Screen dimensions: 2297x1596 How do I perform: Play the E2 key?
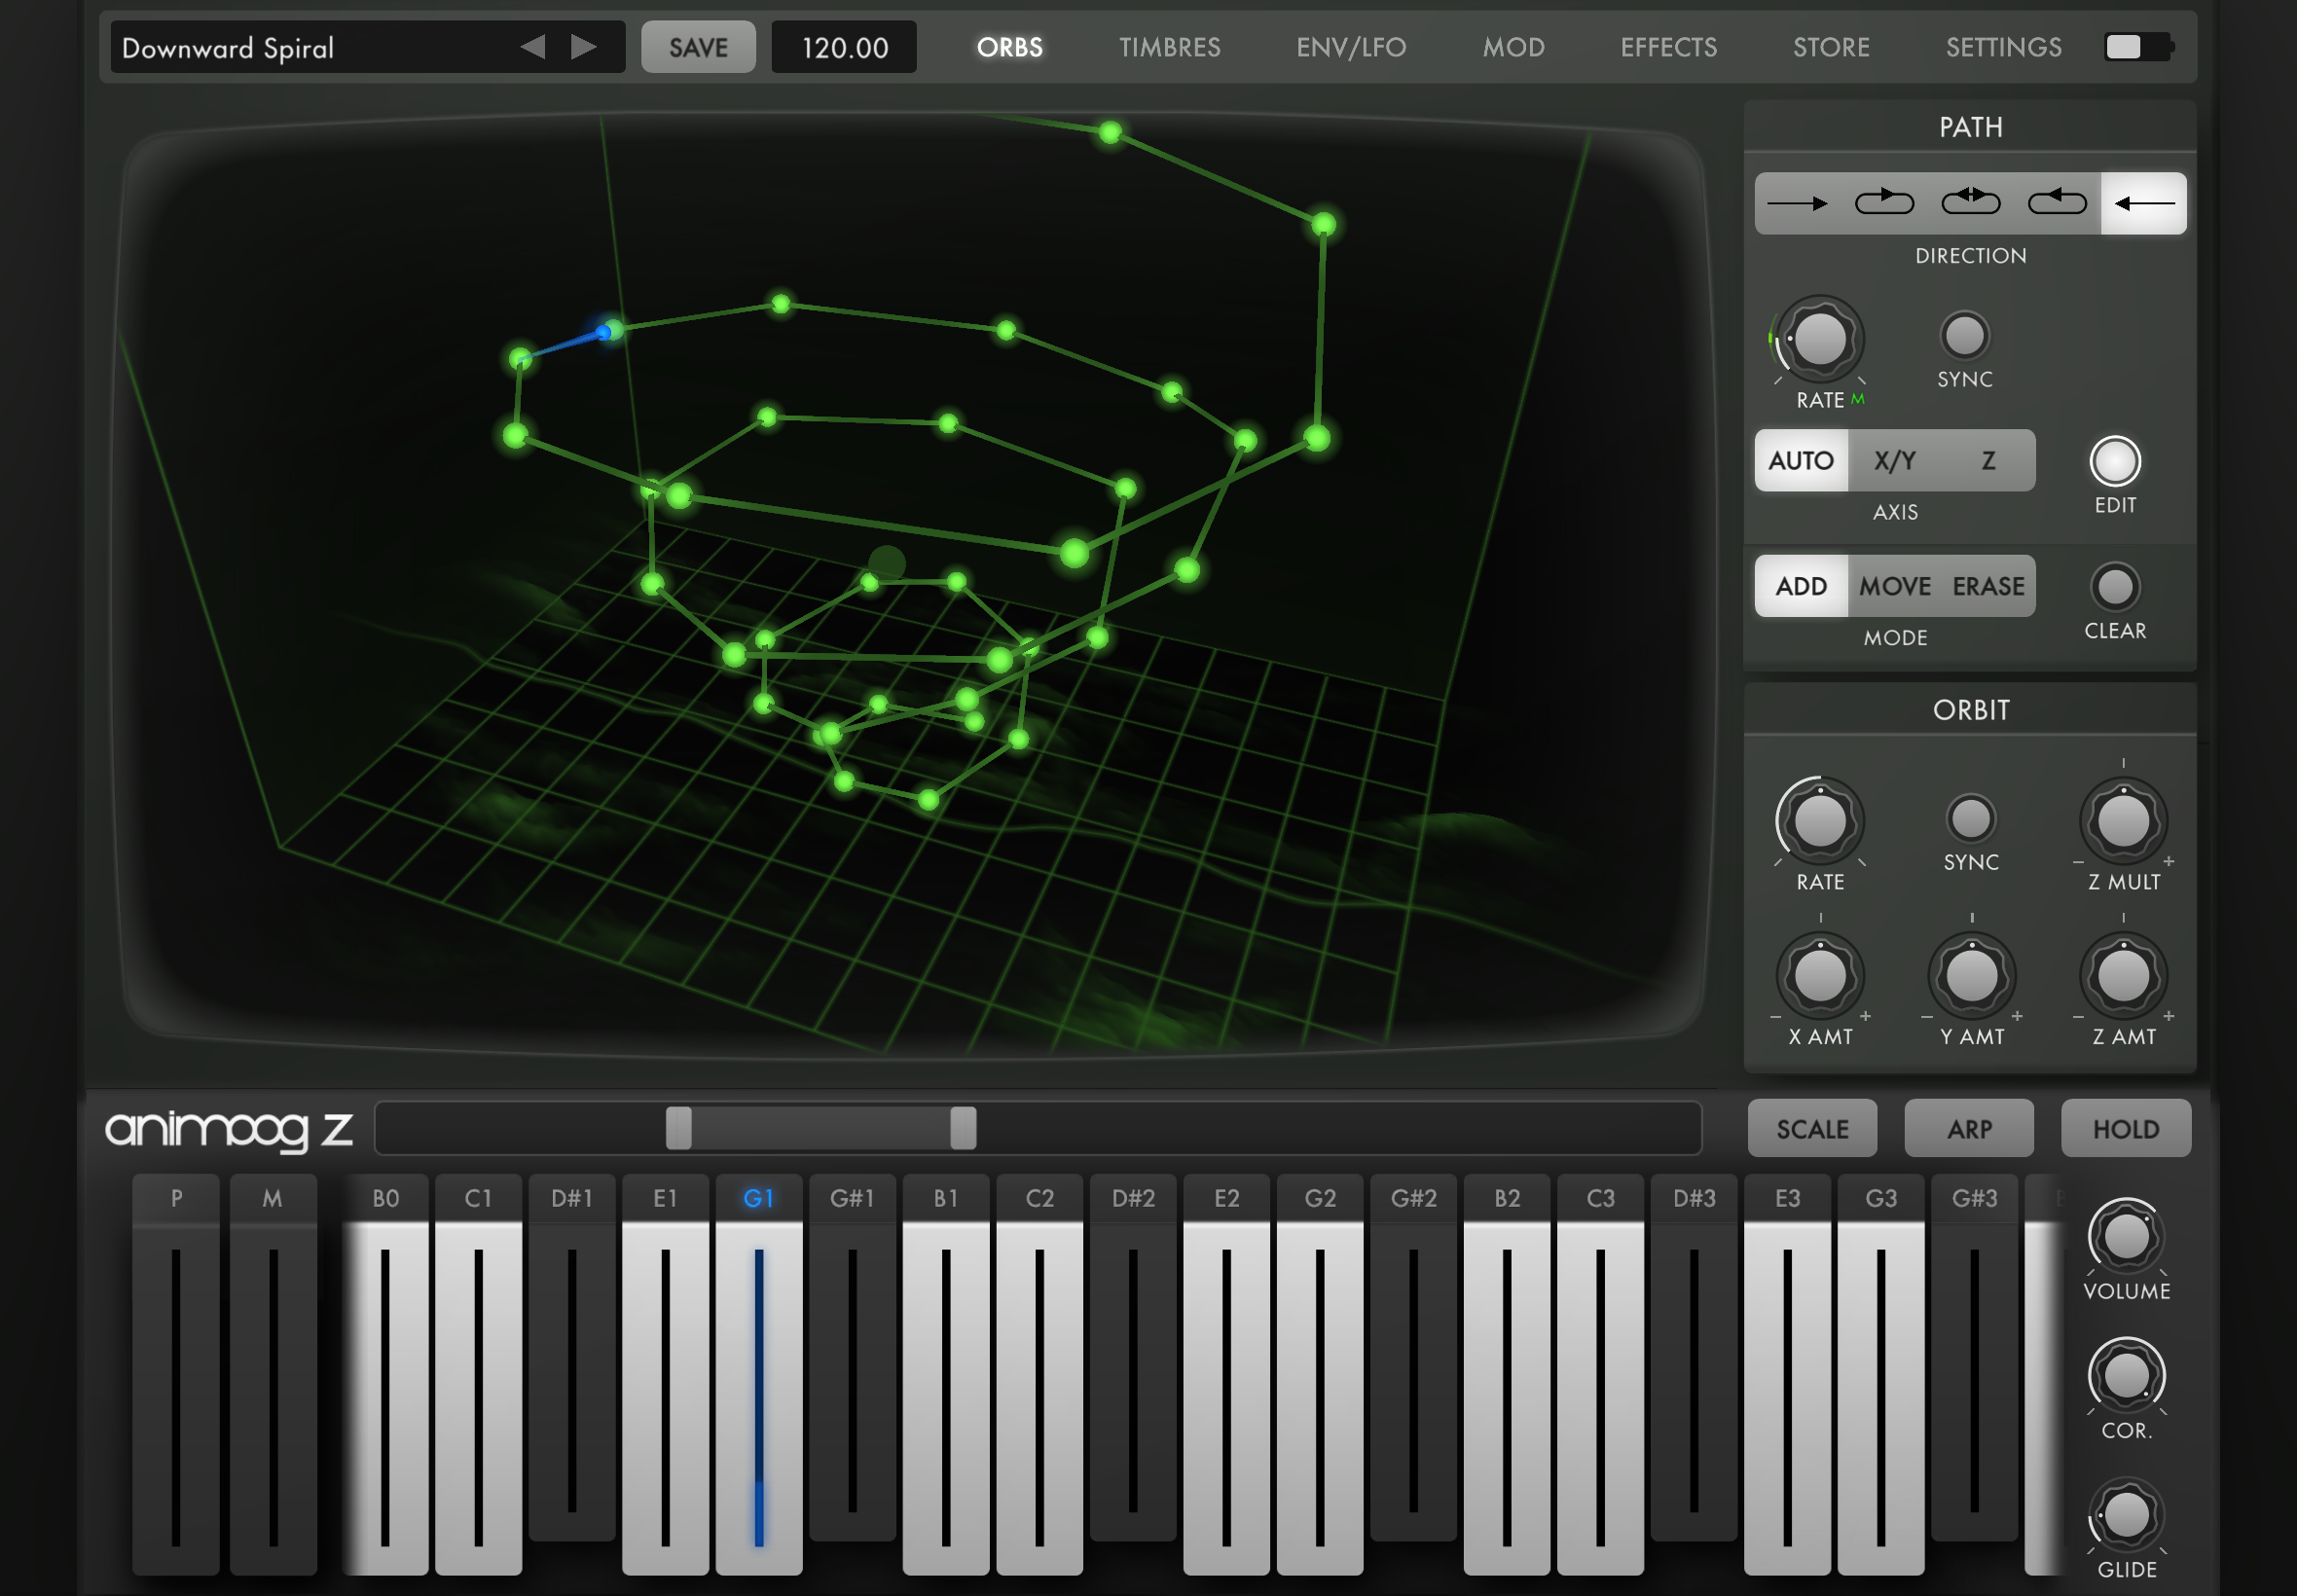1226,1374
